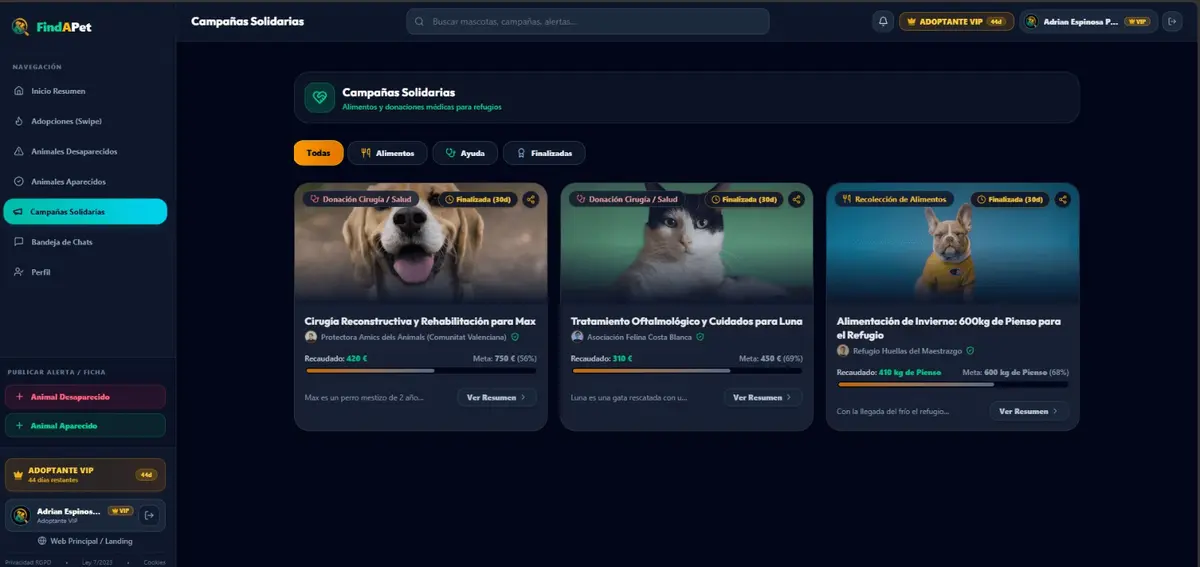Open the French bulldog photo on the Pienso card
The image size is (1200, 567).
tap(953, 243)
